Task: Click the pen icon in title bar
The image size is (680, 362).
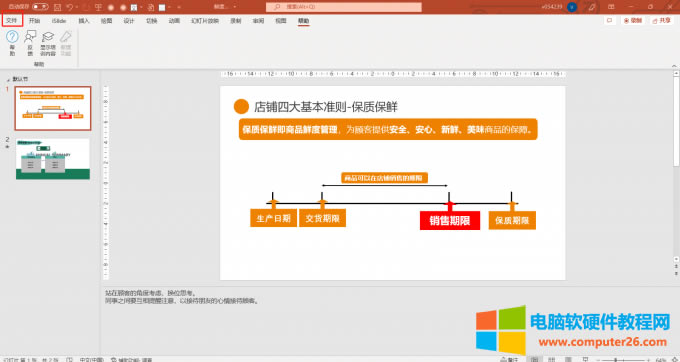Action: [592, 7]
